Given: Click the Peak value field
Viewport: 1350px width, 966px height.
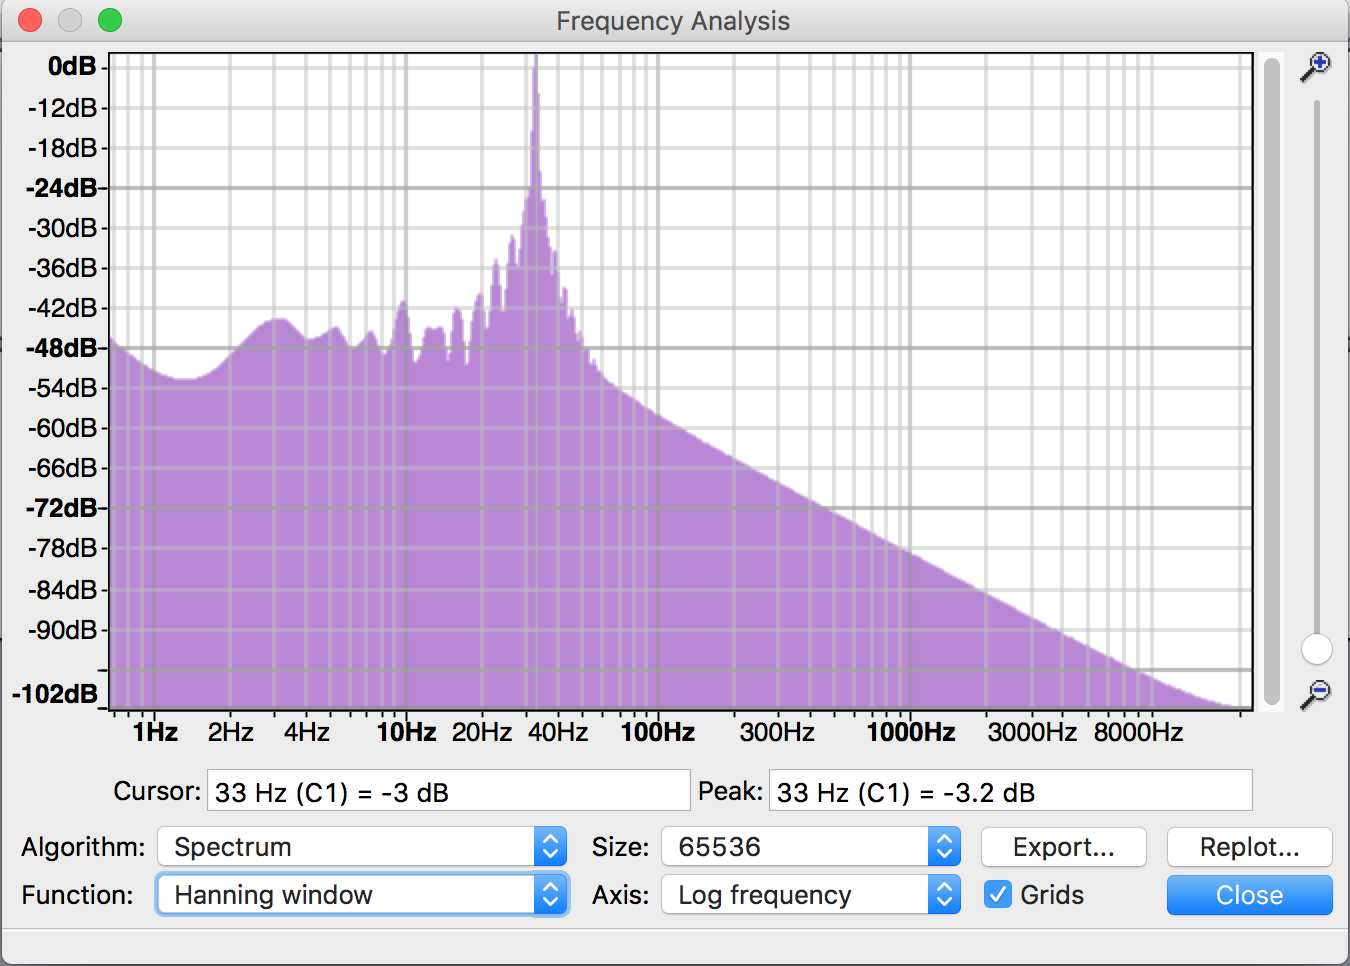Looking at the screenshot, I should (x=1011, y=791).
